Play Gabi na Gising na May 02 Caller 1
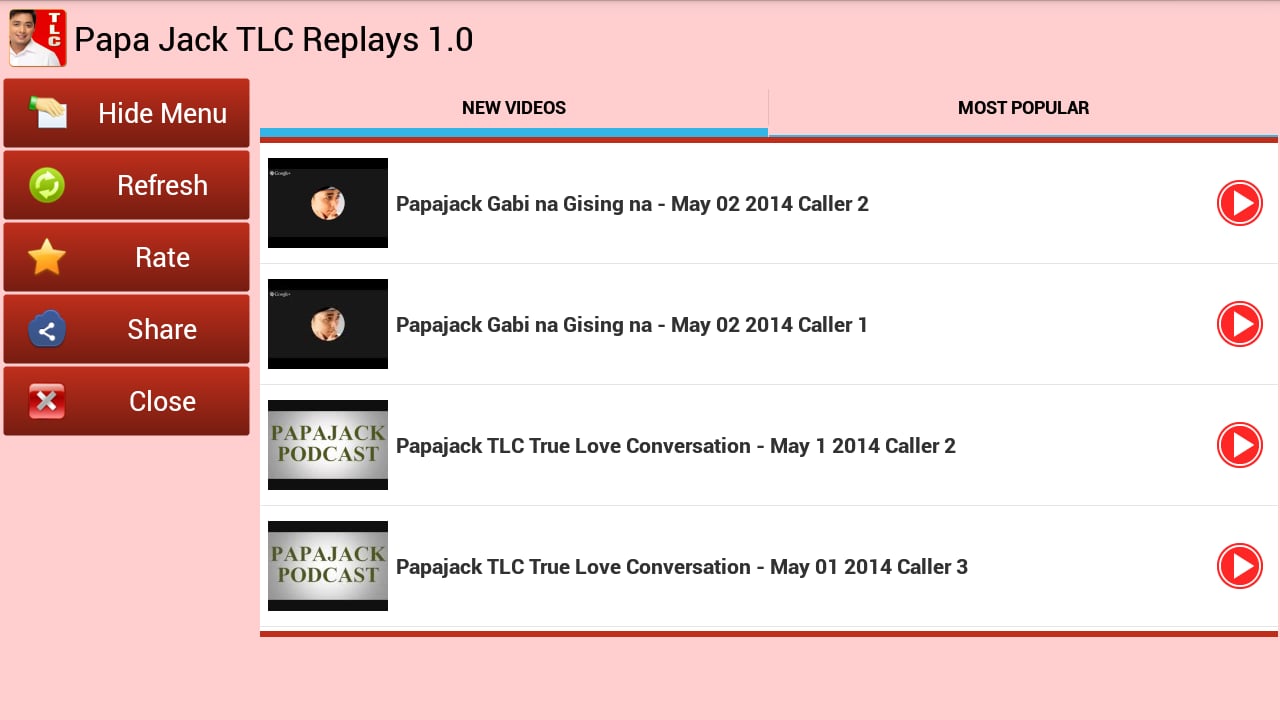Image resolution: width=1280 pixels, height=720 pixels. coord(1240,324)
